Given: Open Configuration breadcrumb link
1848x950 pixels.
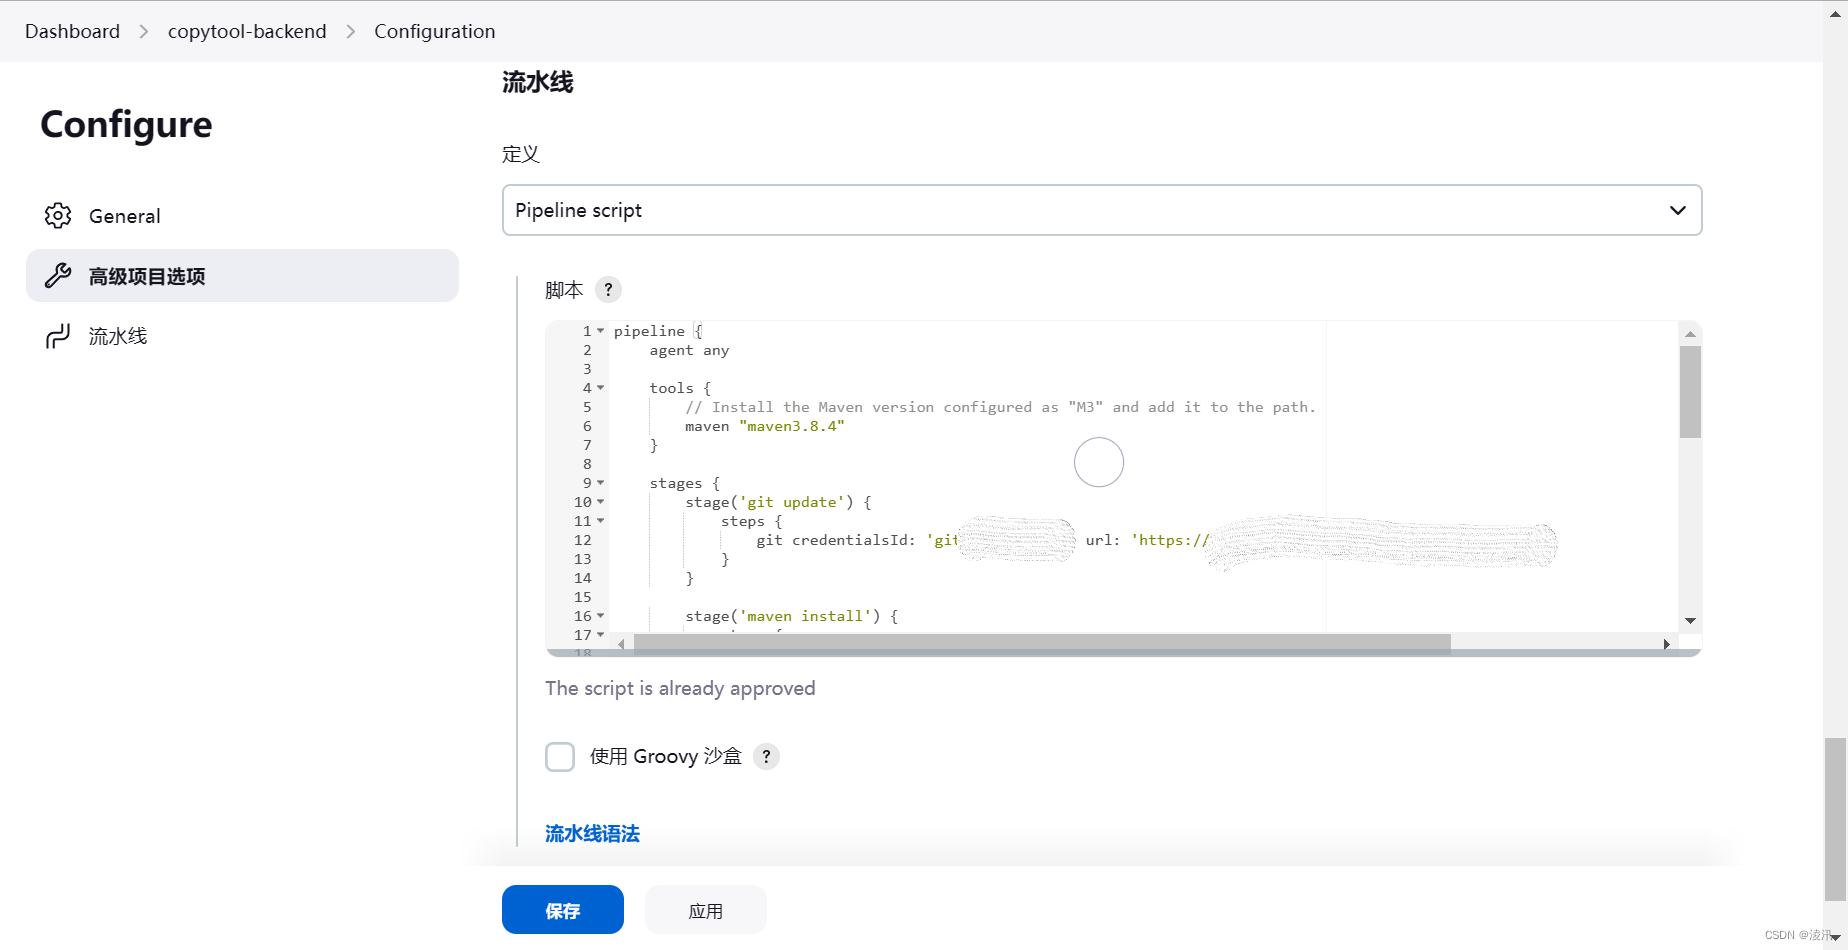Looking at the screenshot, I should (435, 32).
